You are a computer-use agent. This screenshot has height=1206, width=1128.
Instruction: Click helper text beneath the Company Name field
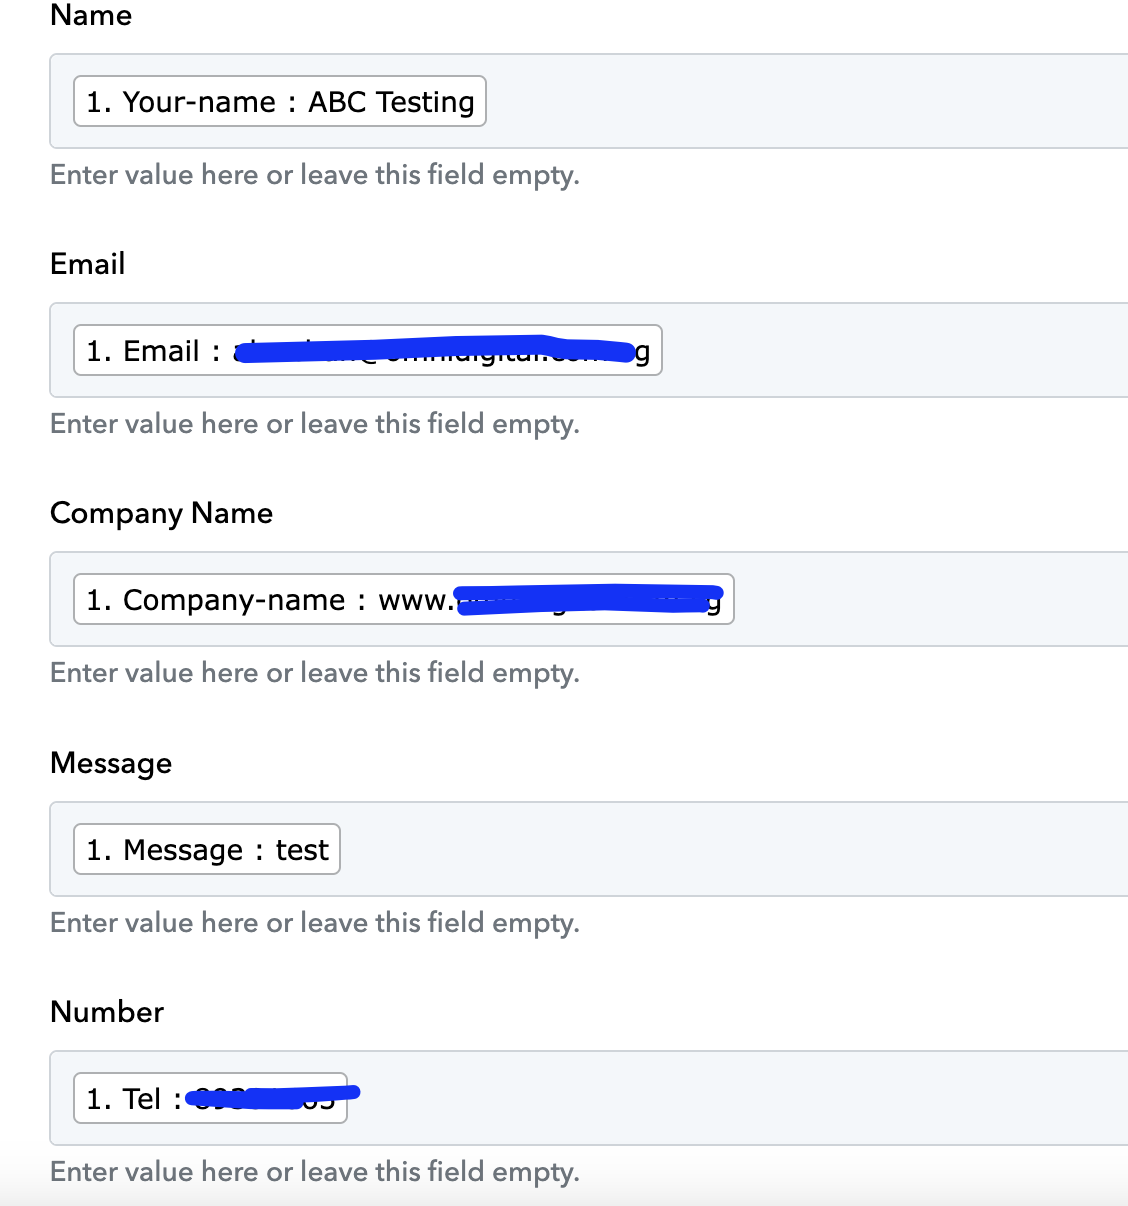pos(315,673)
